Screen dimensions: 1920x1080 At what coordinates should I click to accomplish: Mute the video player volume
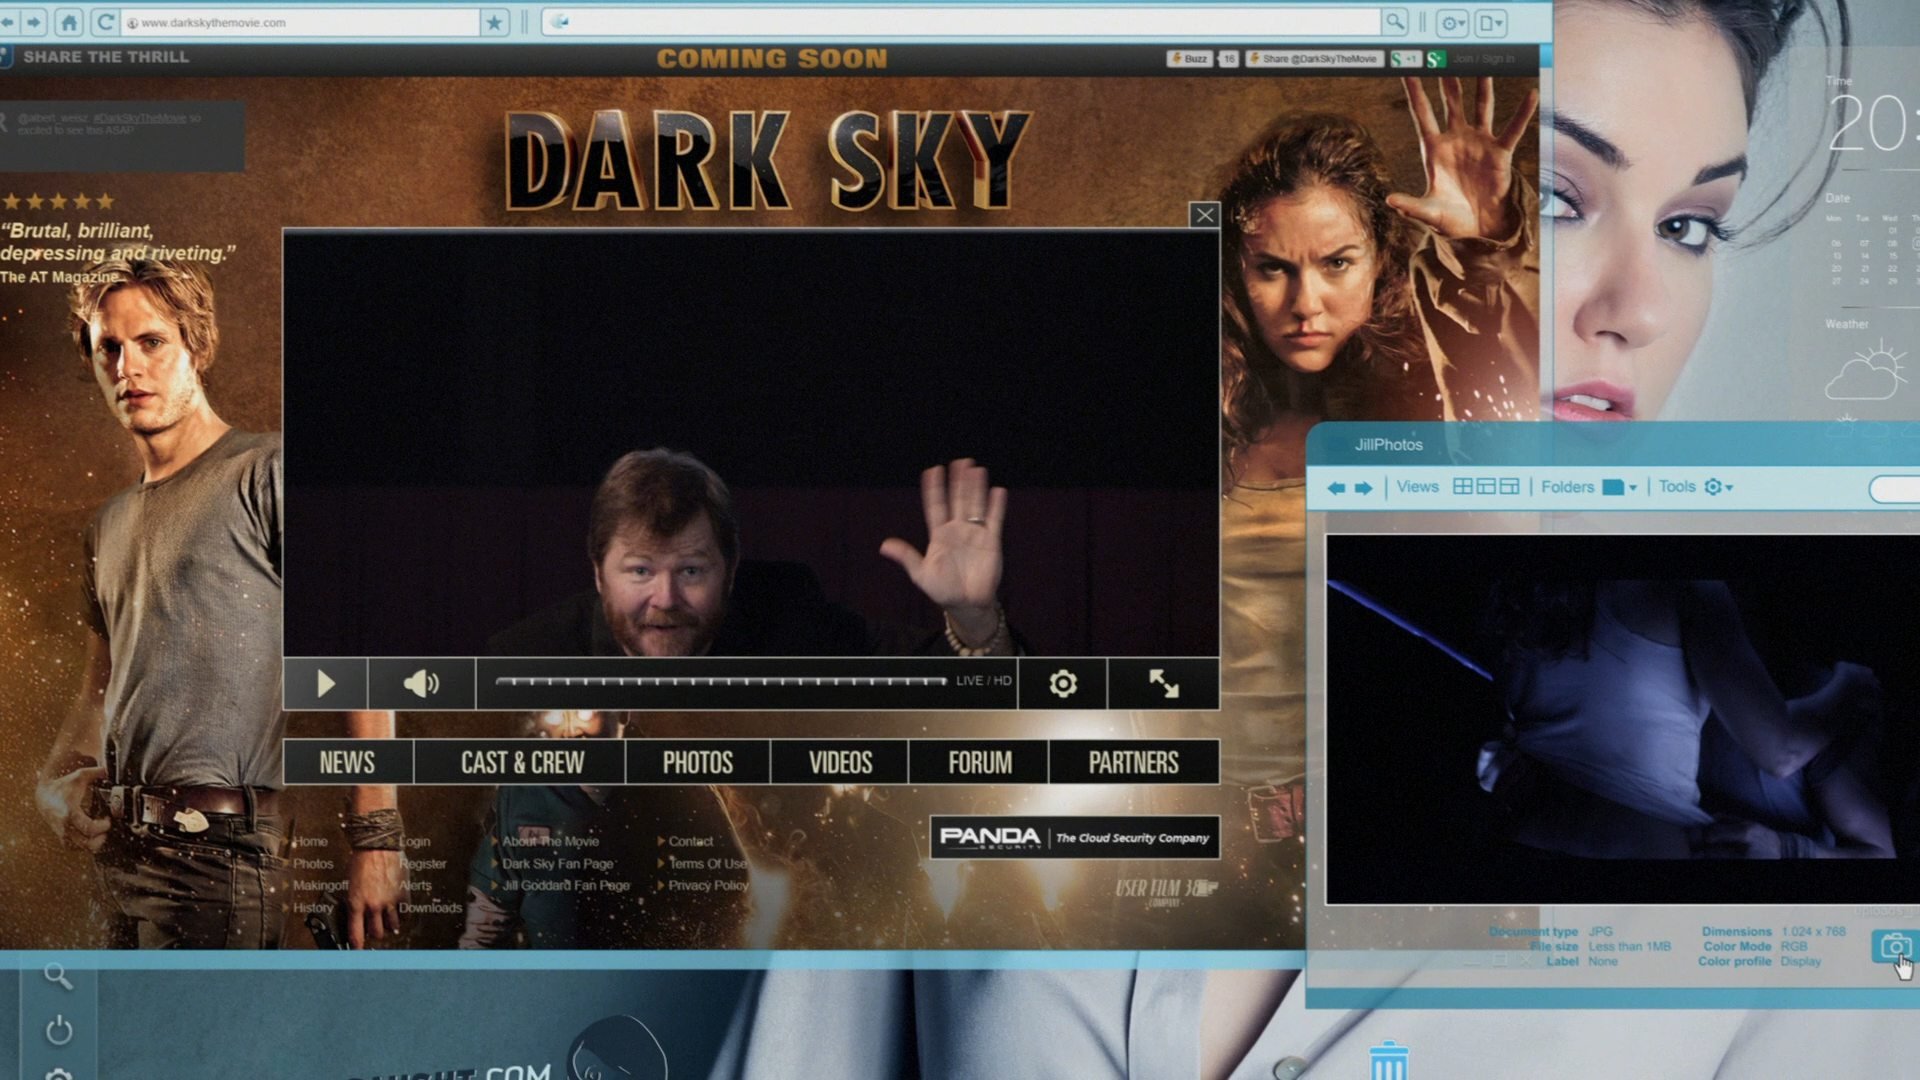[421, 683]
